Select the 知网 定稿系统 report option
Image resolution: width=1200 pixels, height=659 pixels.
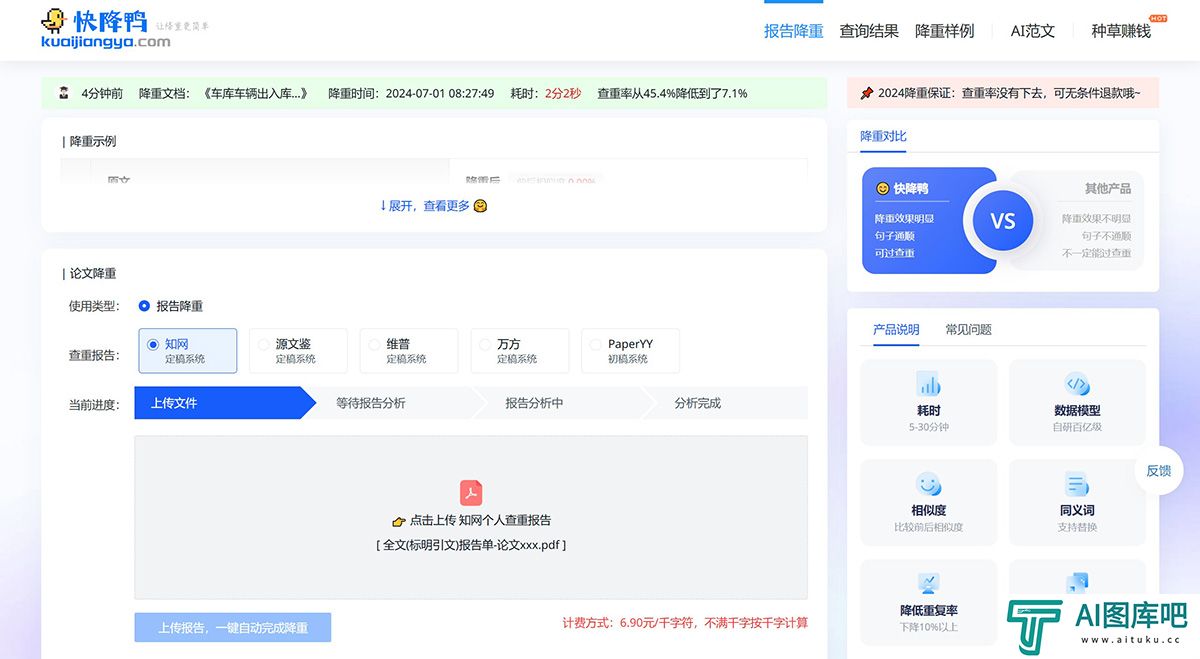187,351
